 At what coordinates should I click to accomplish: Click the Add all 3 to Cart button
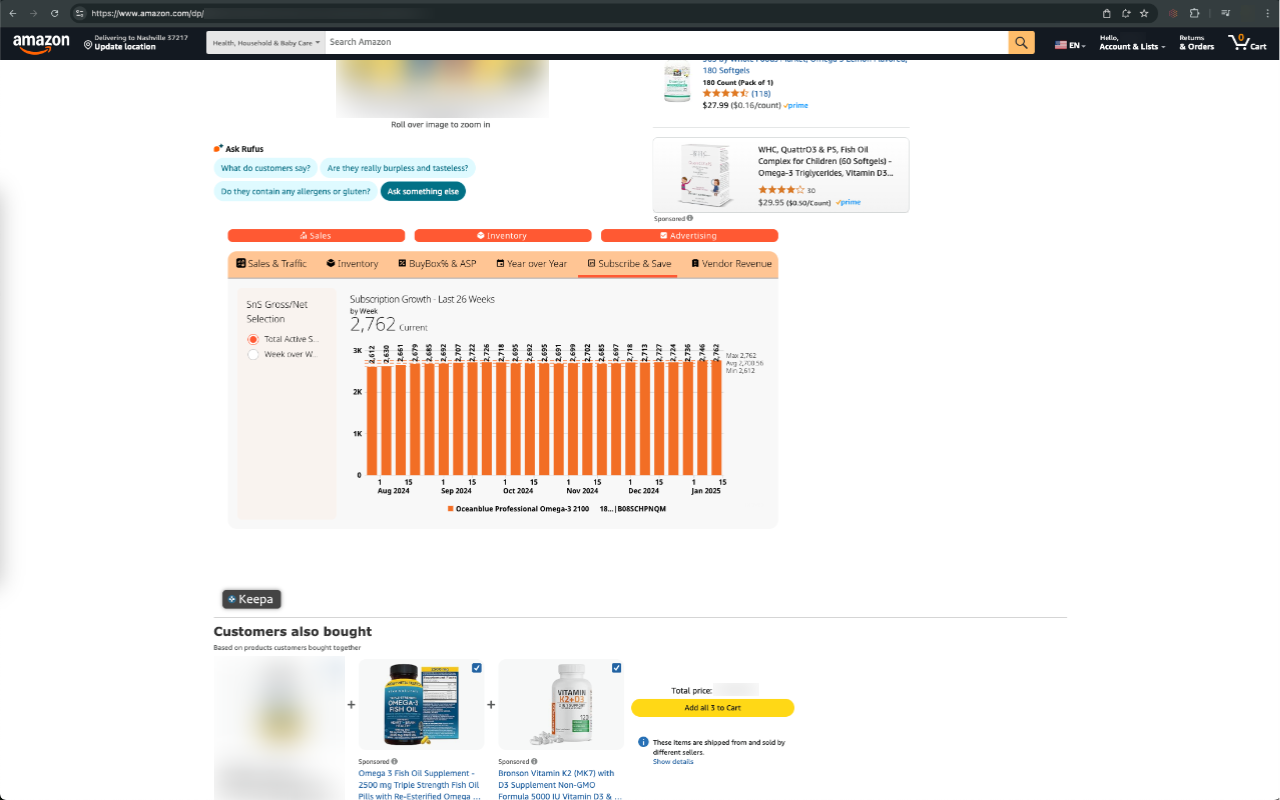coord(712,708)
